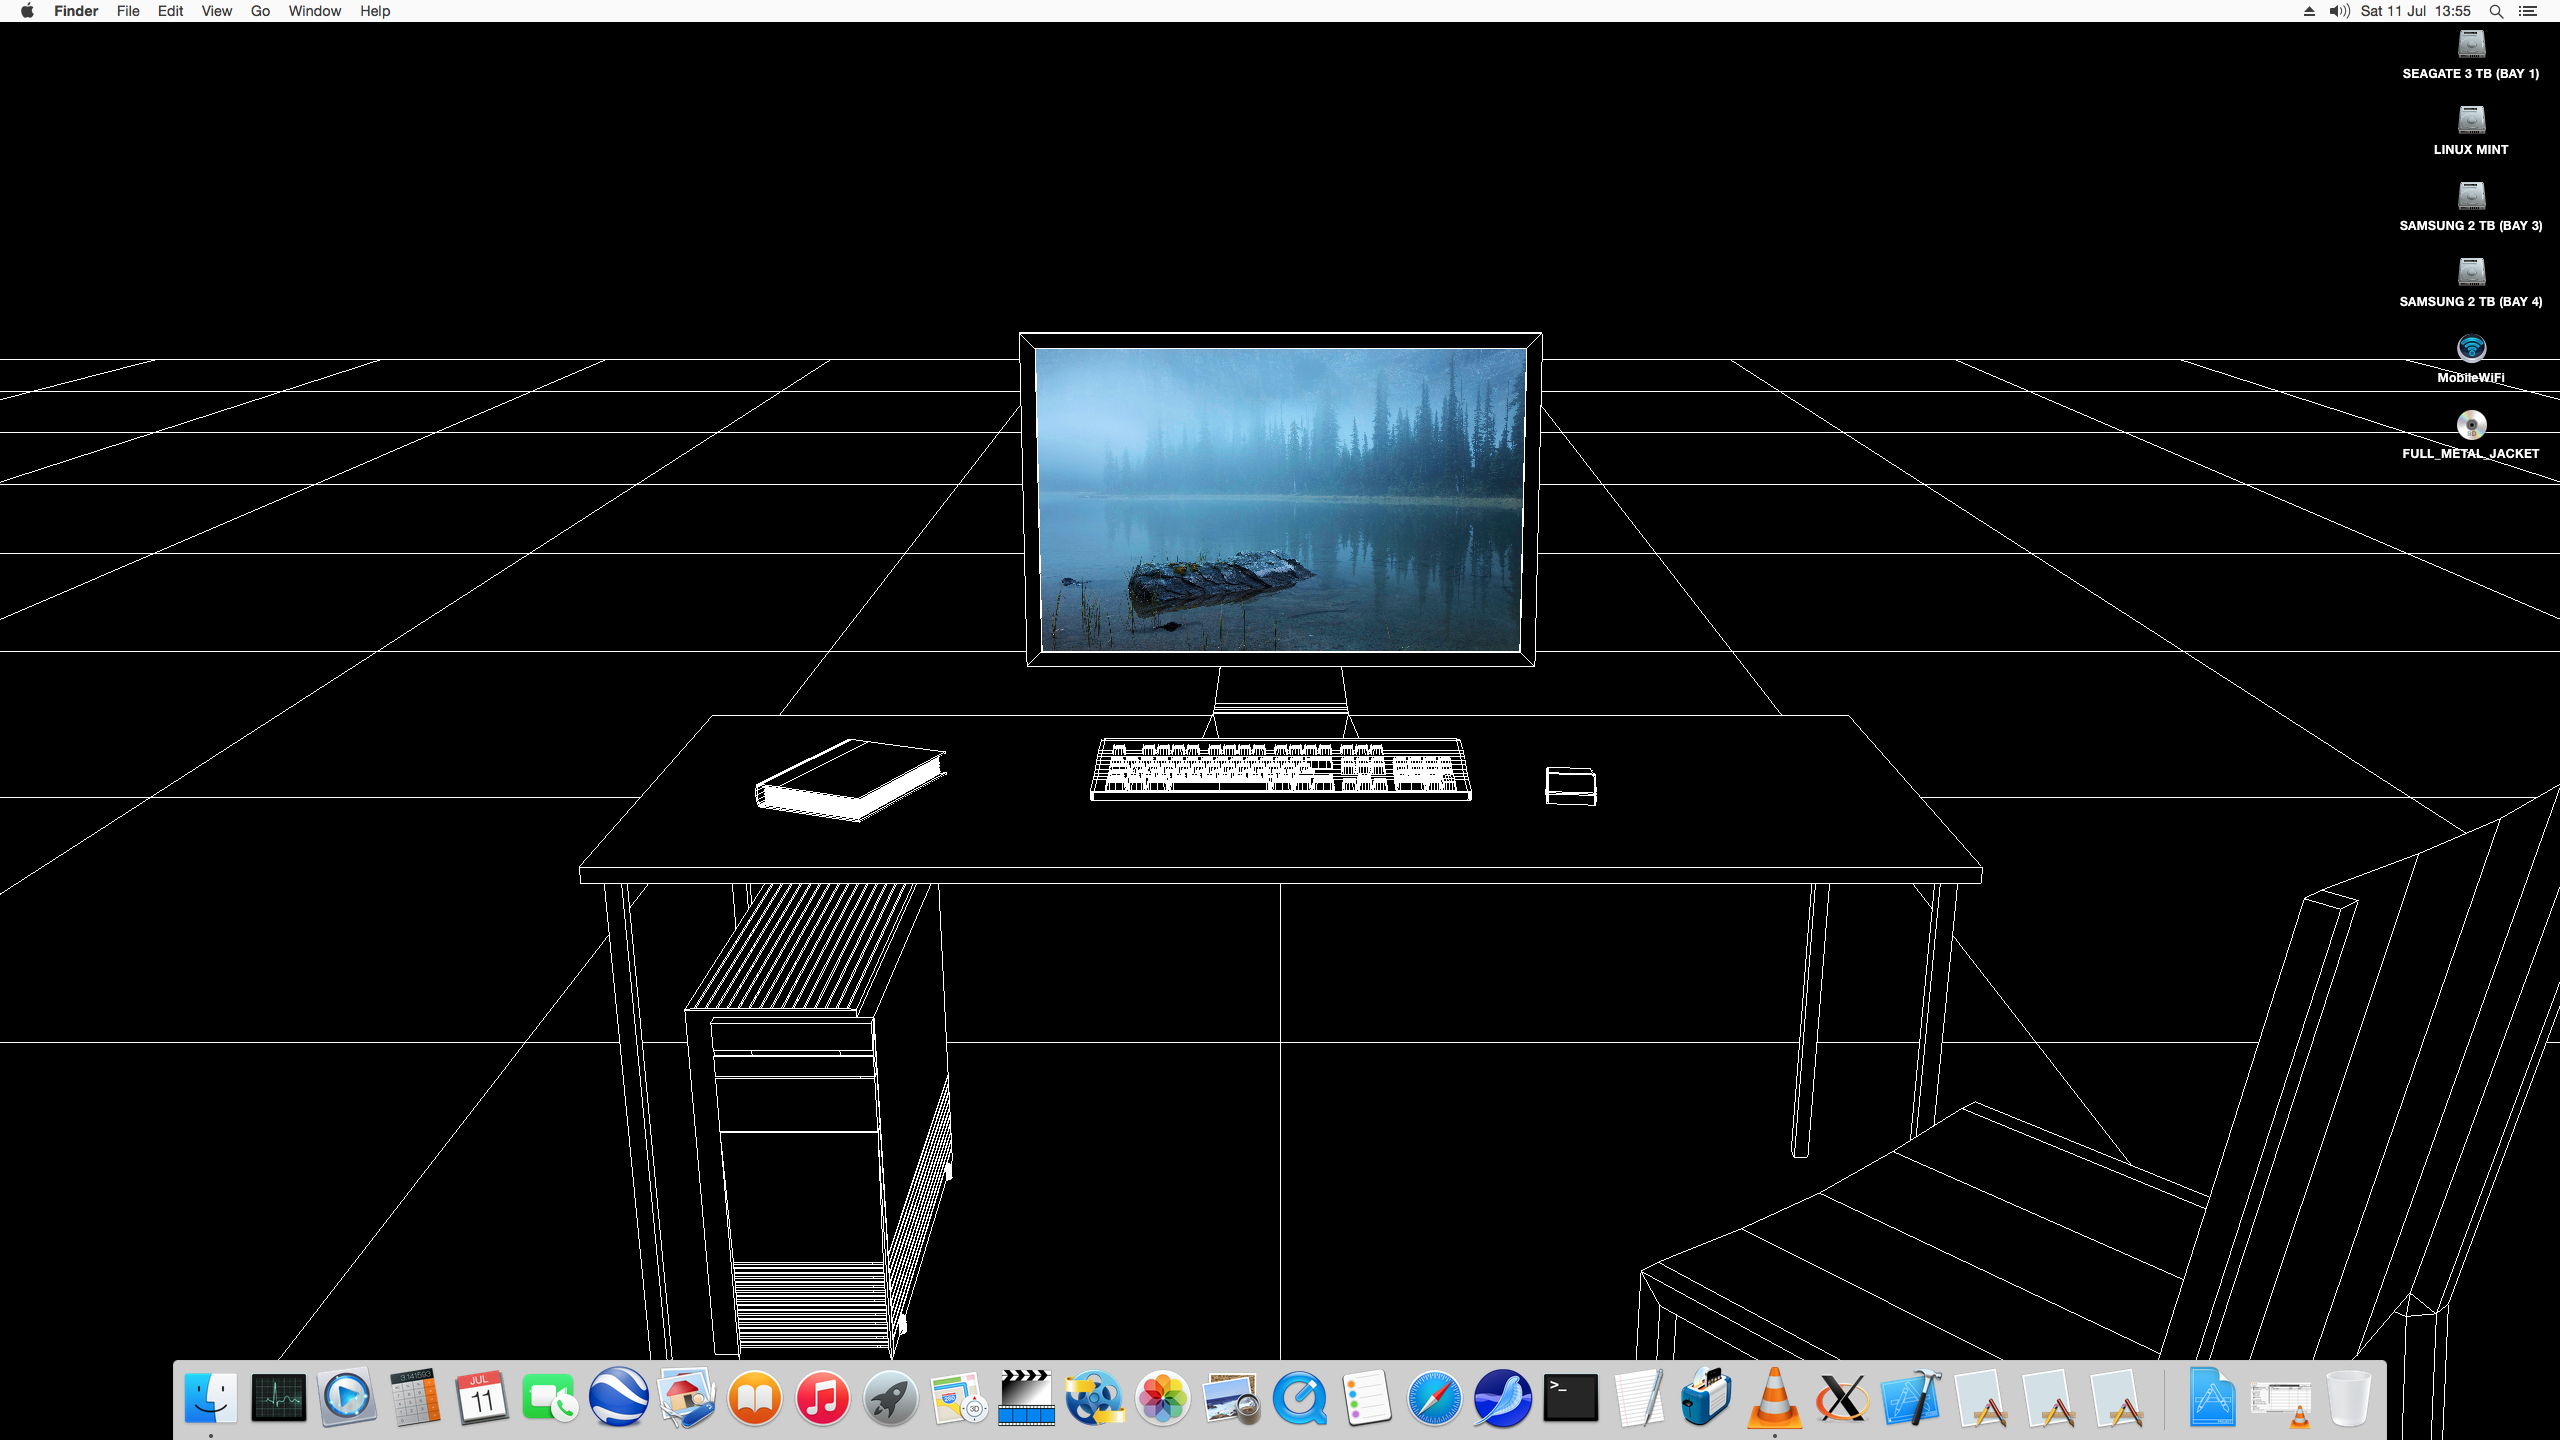Screen dimensions: 2560x1440
Task: Open the Go menu
Action: (260, 11)
